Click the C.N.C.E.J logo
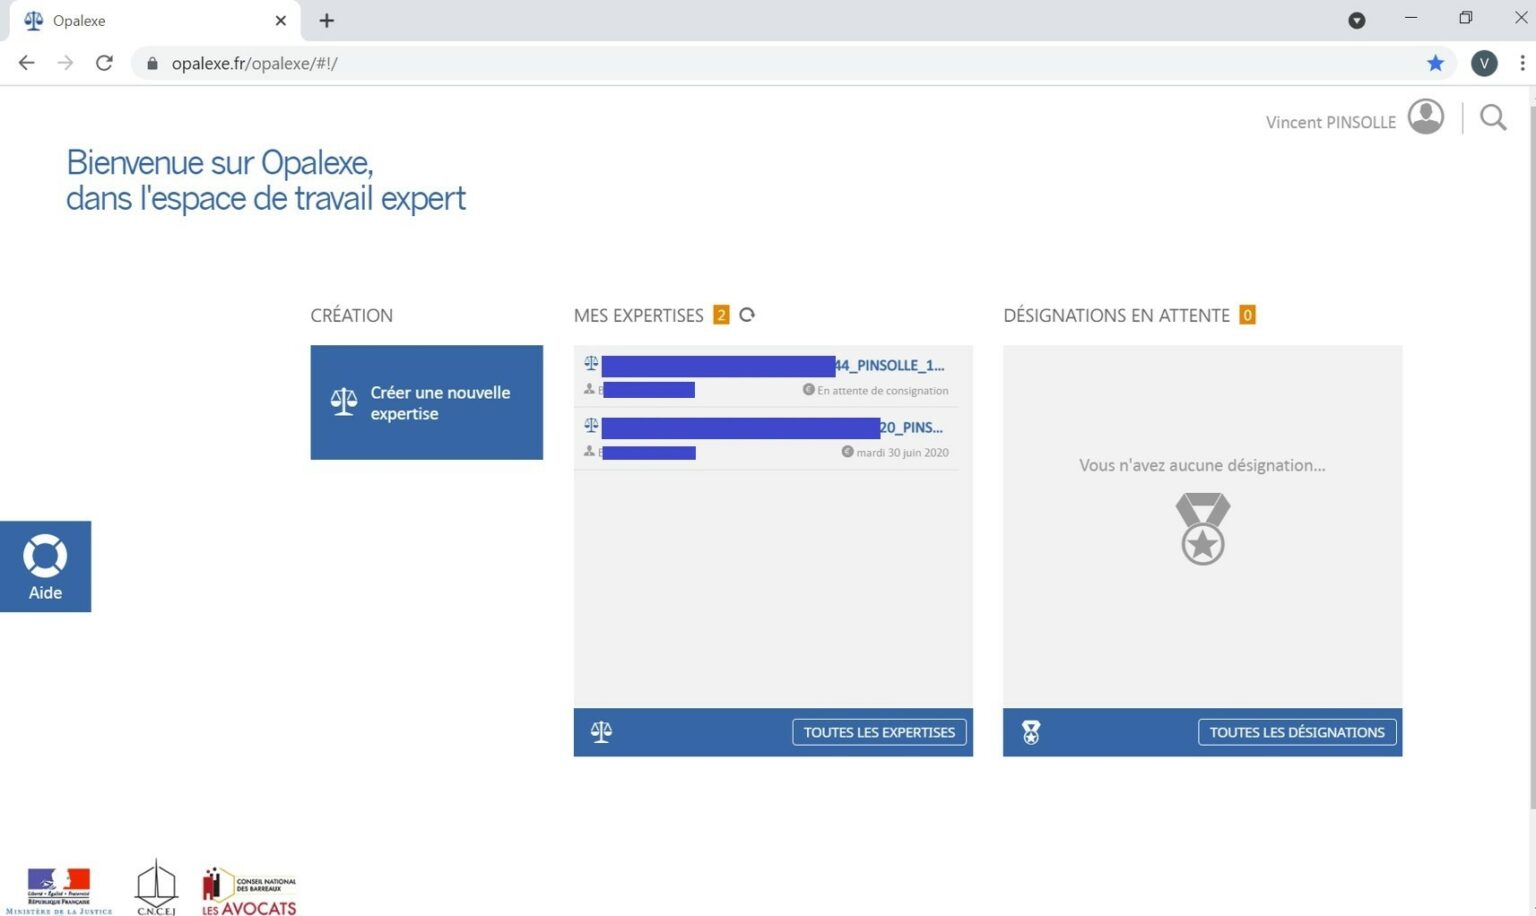This screenshot has width=1536, height=916. point(156,888)
